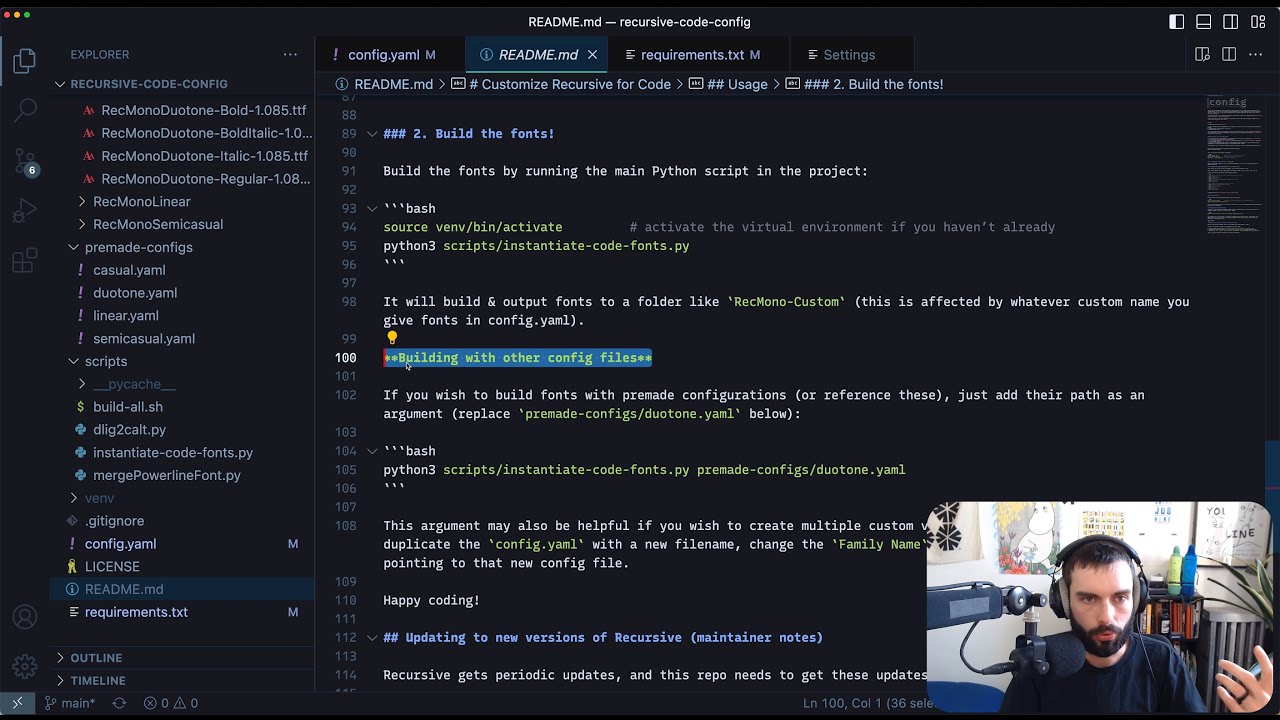Open casual.yaml in premade-configs
Viewport: 1280px width, 720px height.
coord(129,270)
